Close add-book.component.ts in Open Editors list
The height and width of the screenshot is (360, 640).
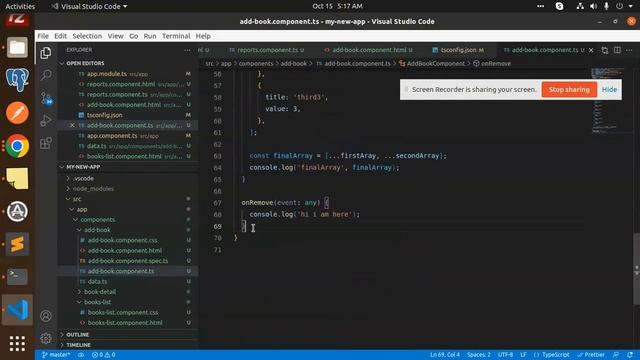pyautogui.click(x=72, y=125)
